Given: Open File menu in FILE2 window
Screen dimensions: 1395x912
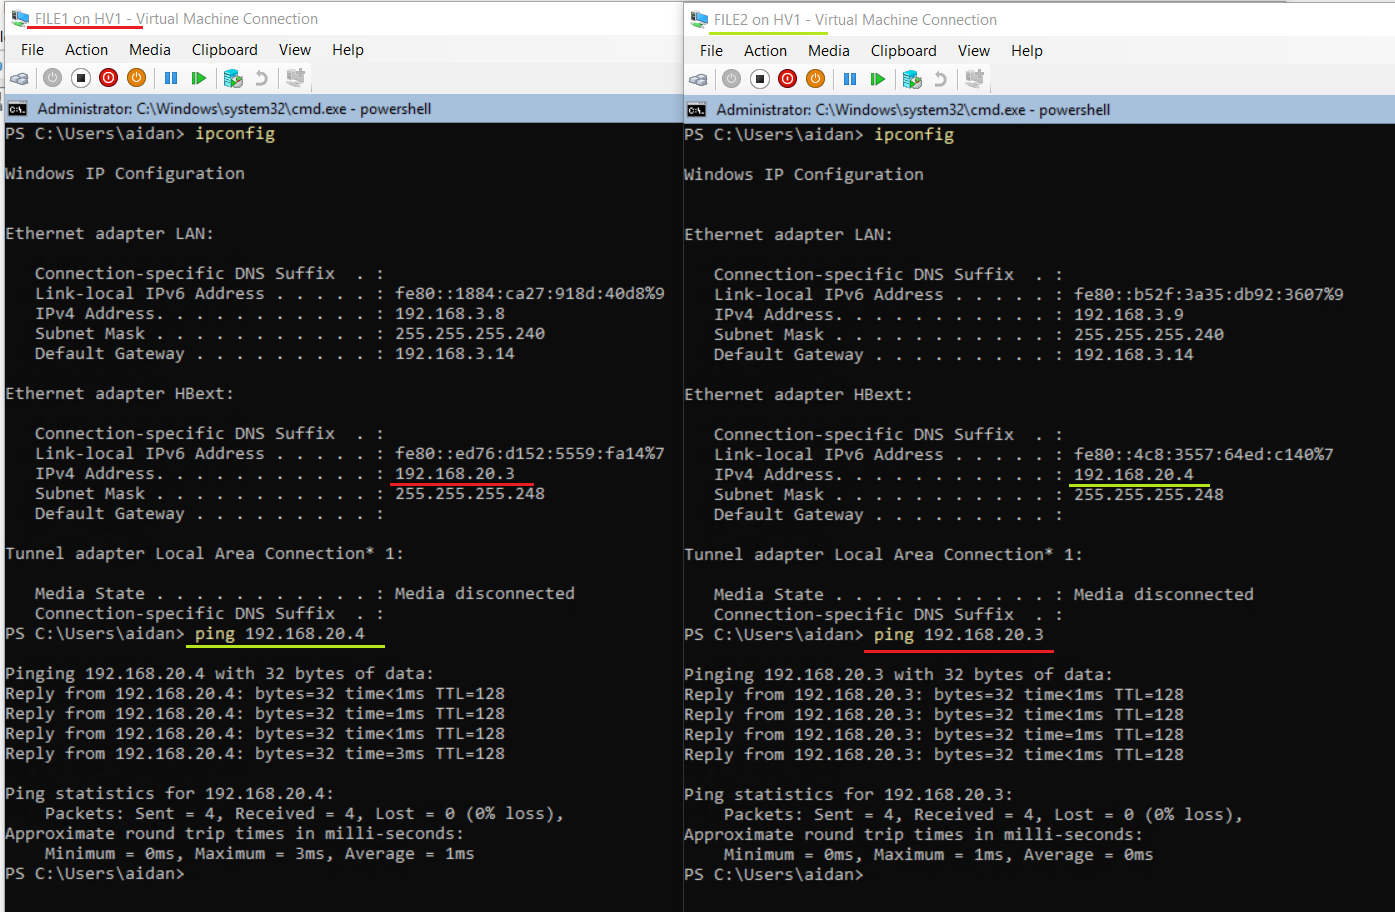Looking at the screenshot, I should click(711, 50).
